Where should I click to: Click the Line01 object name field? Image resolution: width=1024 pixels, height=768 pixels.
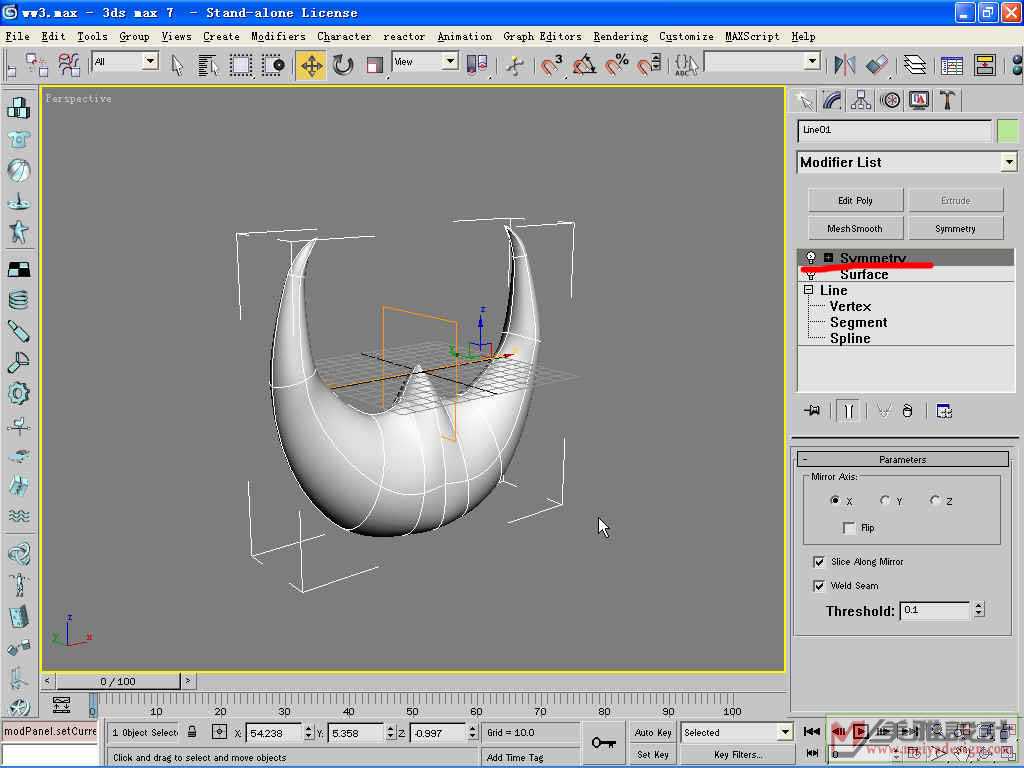pyautogui.click(x=894, y=131)
